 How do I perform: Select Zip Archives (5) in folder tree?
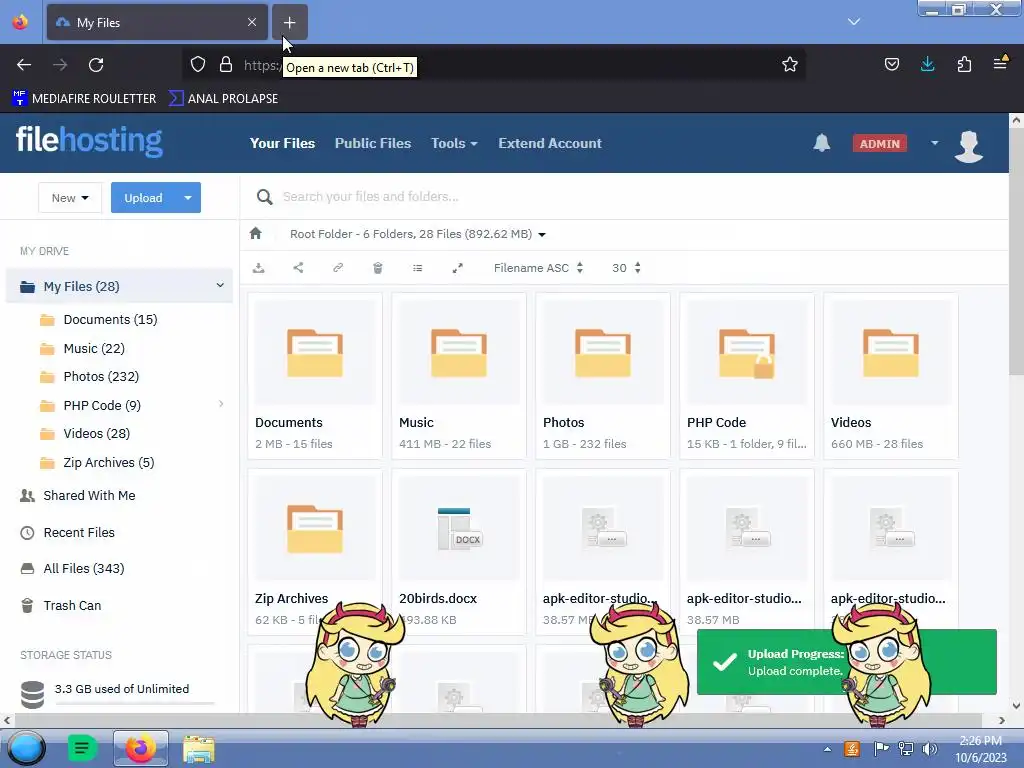(109, 463)
